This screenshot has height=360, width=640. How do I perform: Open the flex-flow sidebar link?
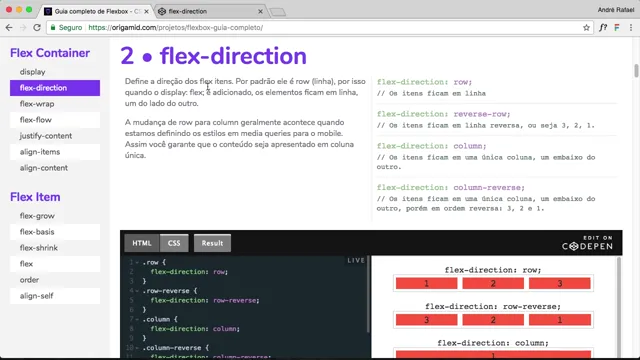55,120
